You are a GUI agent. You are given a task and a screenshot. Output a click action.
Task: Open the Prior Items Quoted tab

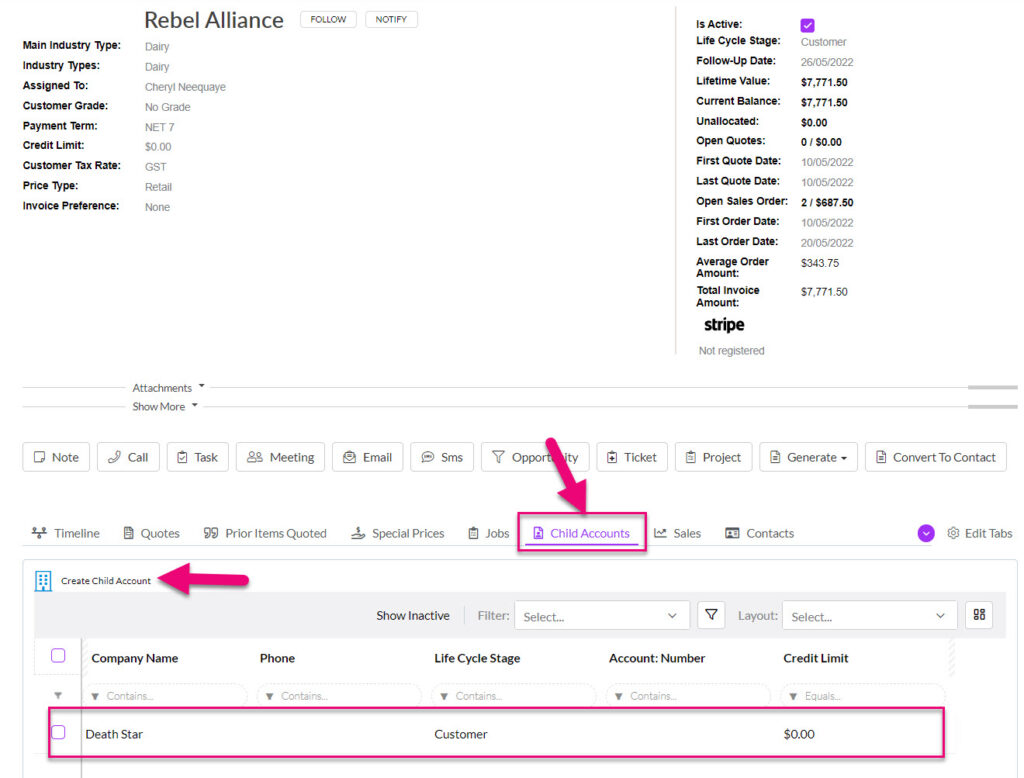pyautogui.click(x=265, y=533)
